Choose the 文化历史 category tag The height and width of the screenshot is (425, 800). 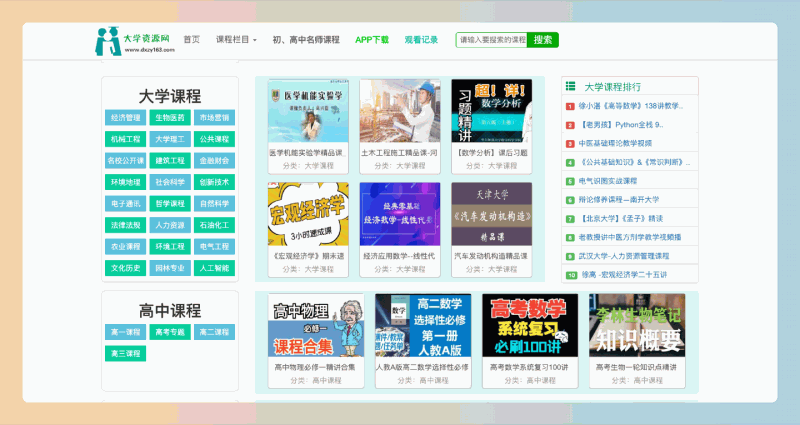[x=126, y=267]
